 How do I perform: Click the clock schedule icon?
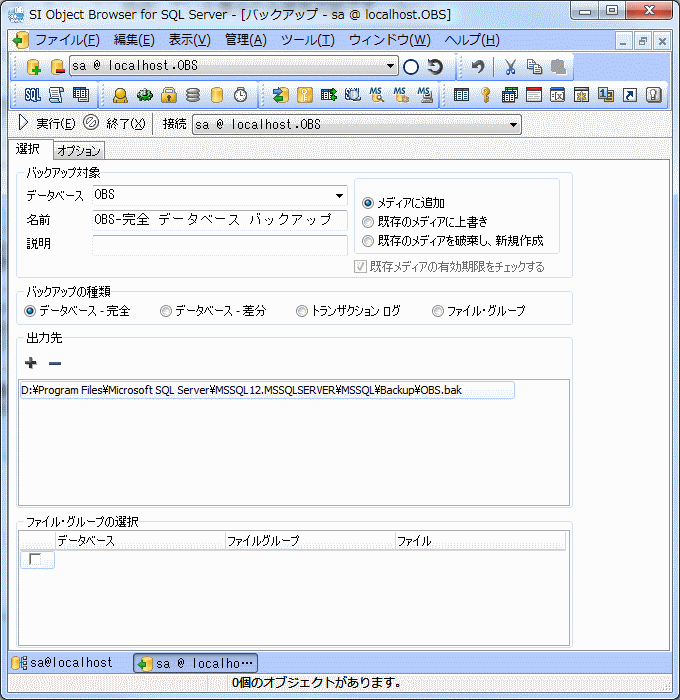[x=241, y=95]
